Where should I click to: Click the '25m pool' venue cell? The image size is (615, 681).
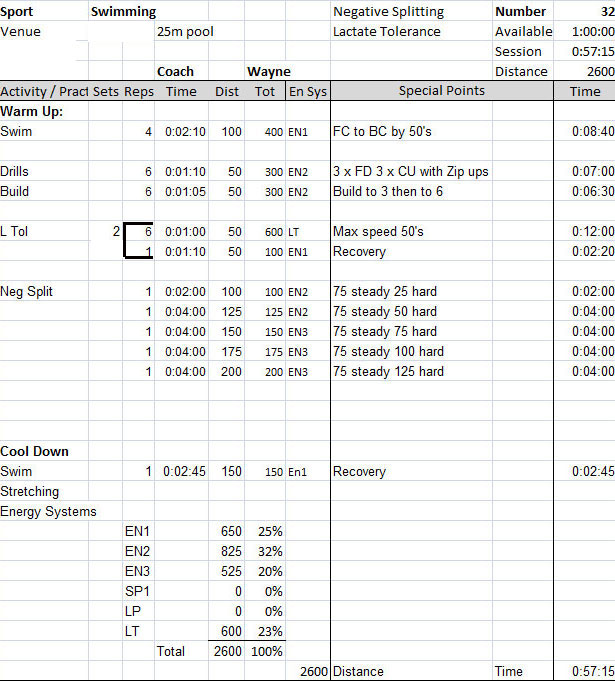pyautogui.click(x=185, y=32)
